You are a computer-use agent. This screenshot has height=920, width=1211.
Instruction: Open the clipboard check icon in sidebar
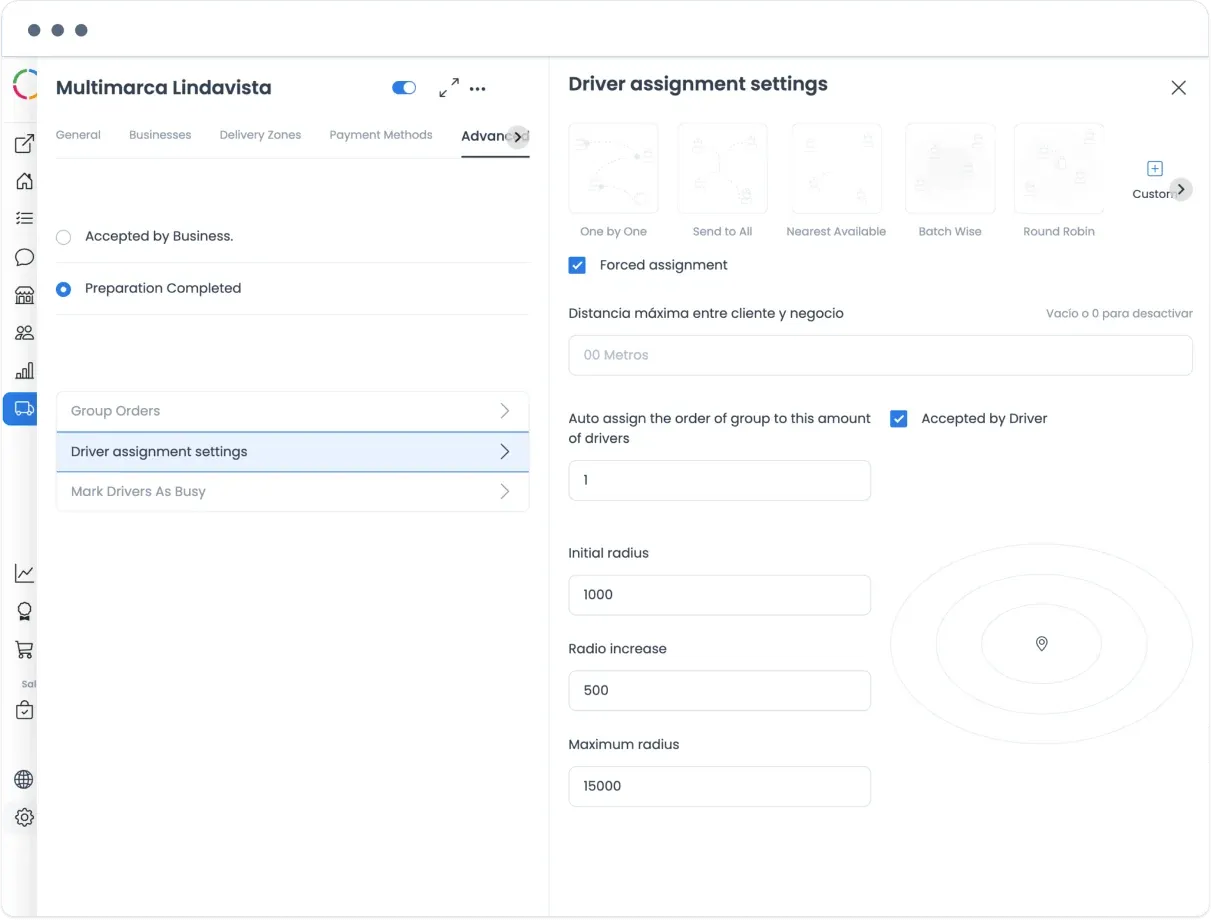(x=24, y=710)
